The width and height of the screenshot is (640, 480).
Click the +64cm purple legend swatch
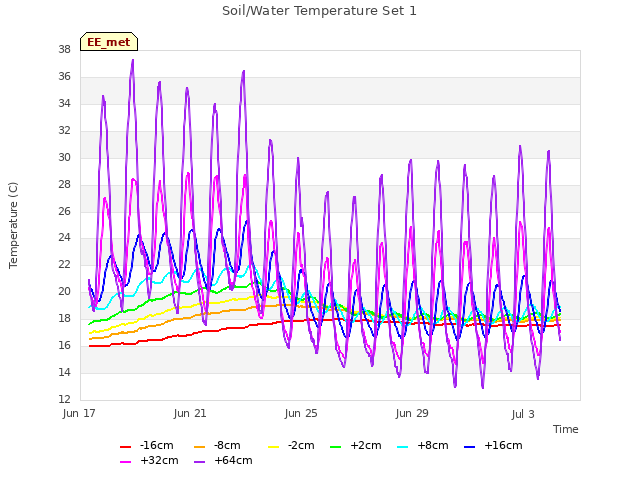[x=199, y=462]
